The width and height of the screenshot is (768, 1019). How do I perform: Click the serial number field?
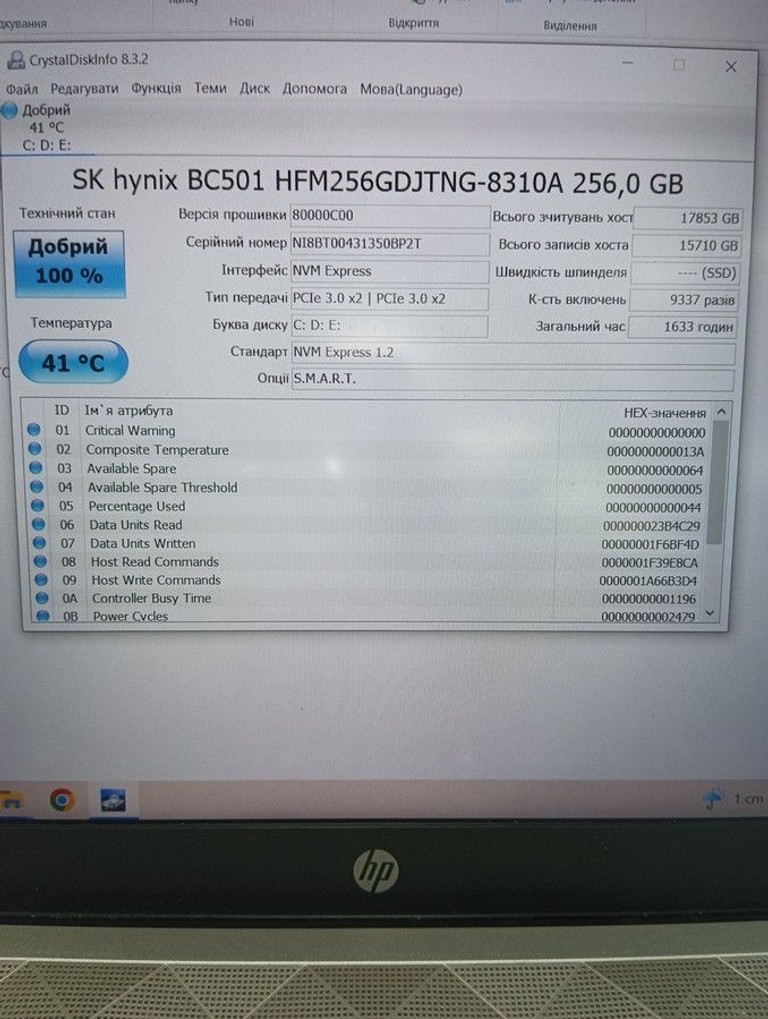389,244
